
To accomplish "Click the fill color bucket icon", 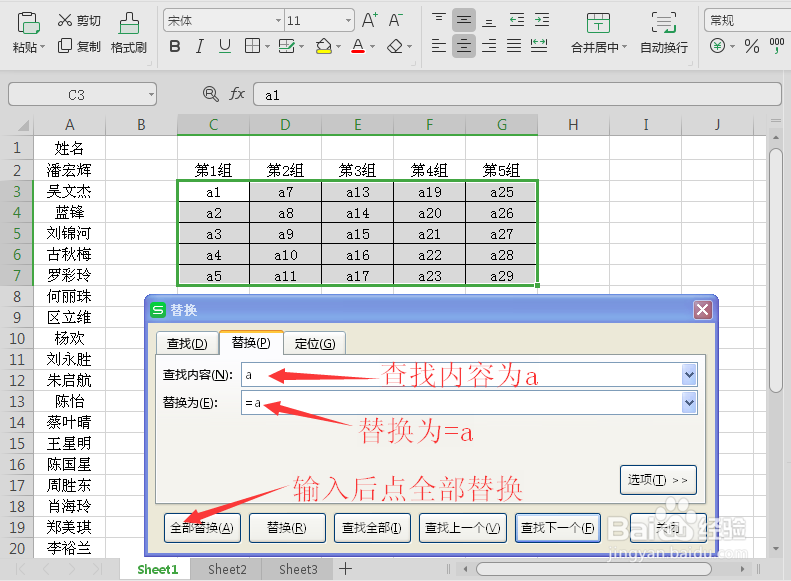I will (323, 46).
